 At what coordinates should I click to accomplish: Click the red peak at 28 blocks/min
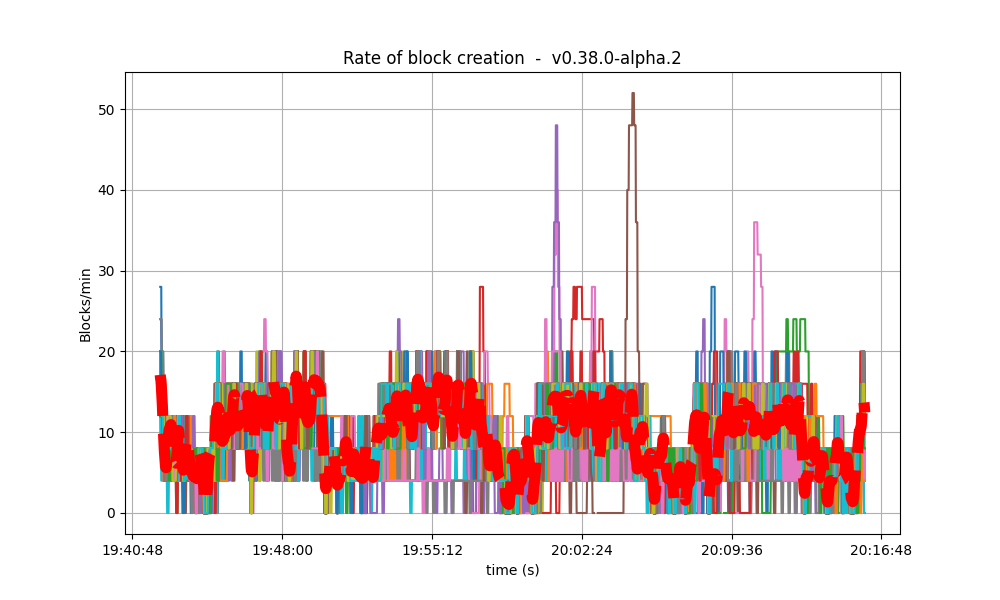pos(480,290)
